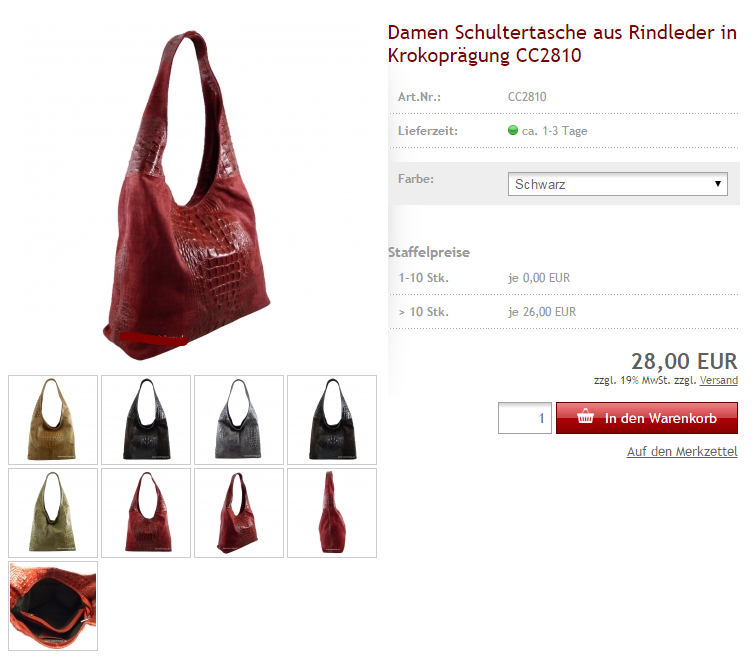Viewport: 755px width, 659px height.
Task: Click the product title heading CC2810
Action: click(x=562, y=44)
